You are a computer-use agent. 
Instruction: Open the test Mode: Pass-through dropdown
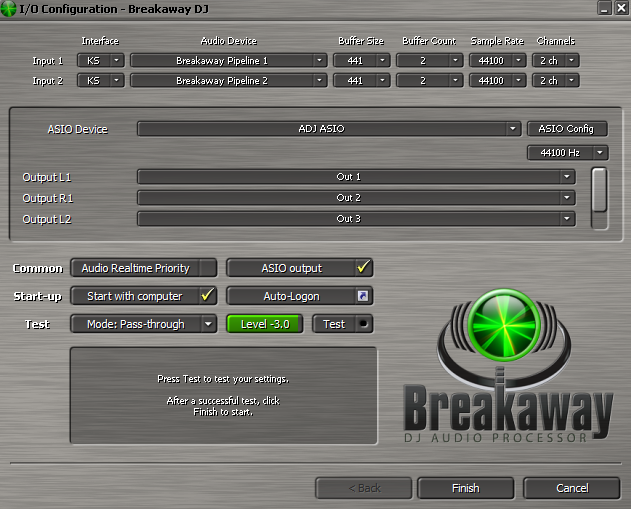(x=144, y=324)
